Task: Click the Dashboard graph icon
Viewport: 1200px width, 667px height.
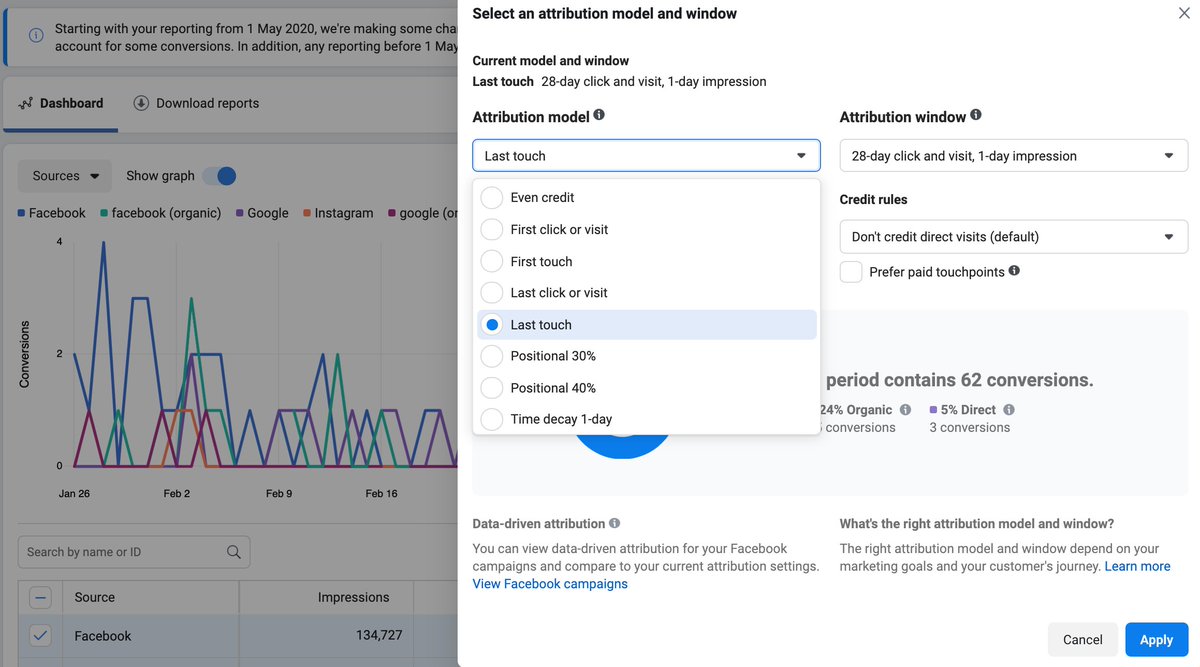Action: pyautogui.click(x=26, y=103)
